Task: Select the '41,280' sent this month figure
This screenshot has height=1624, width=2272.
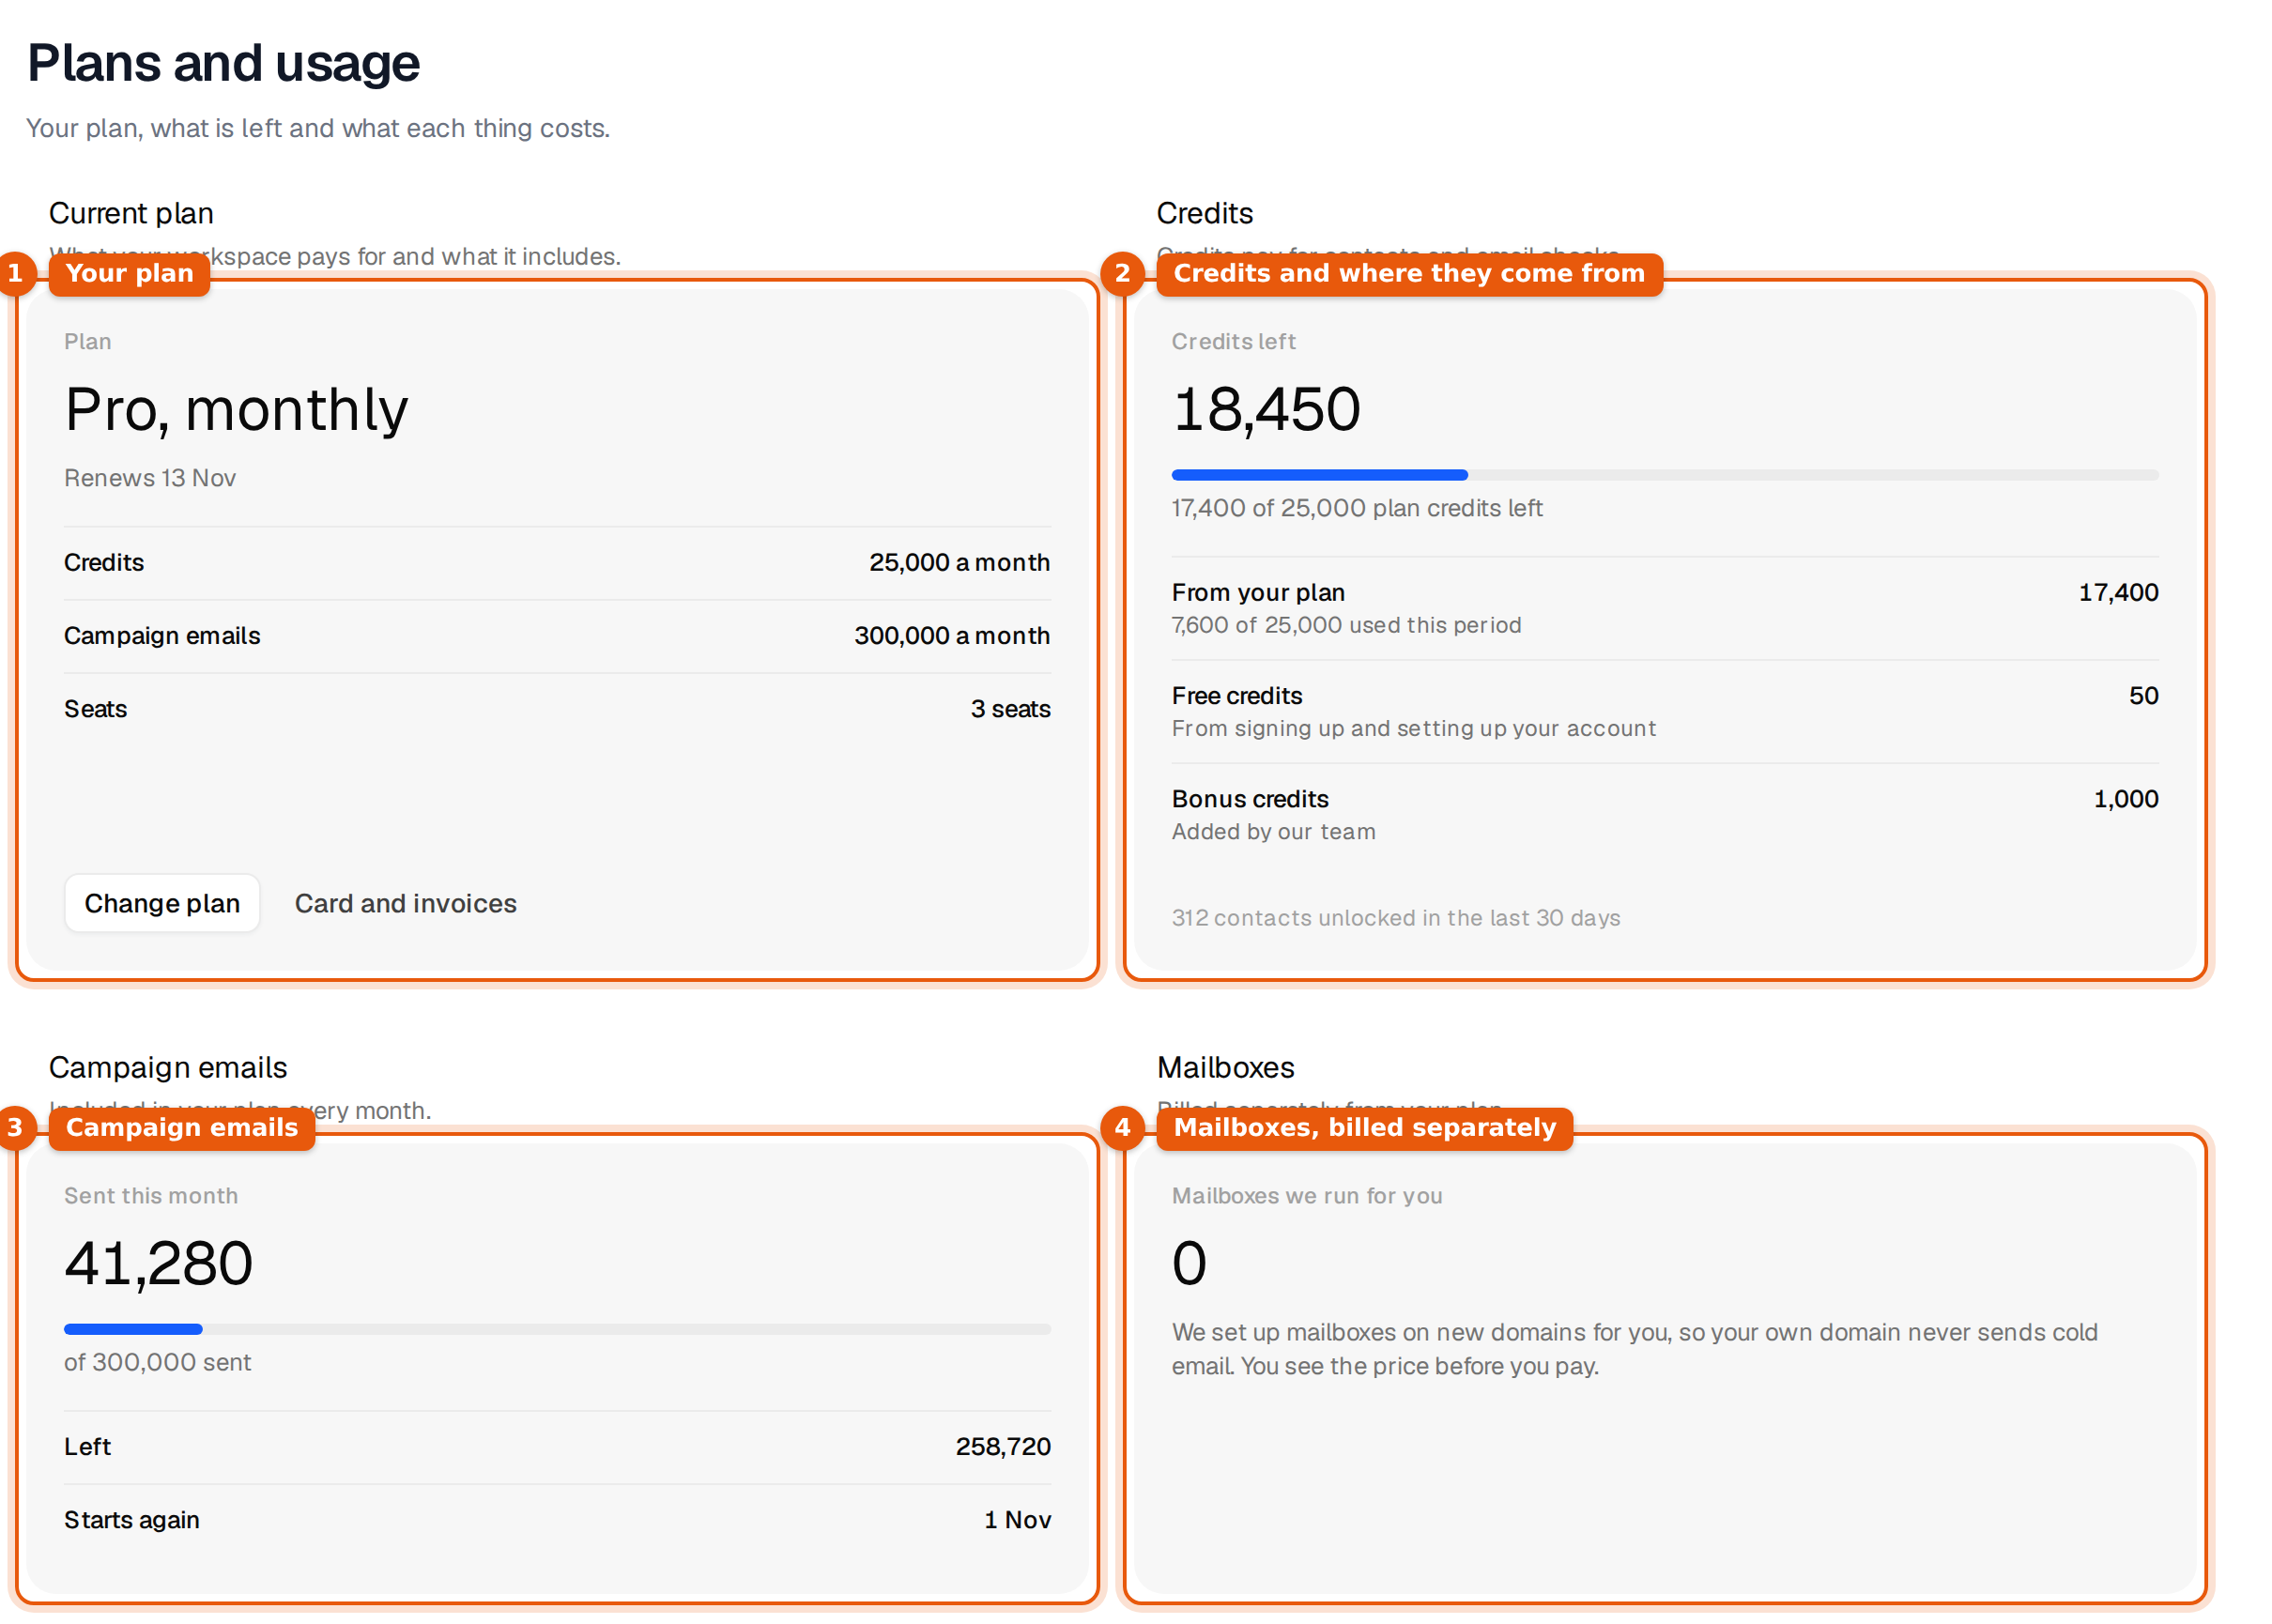Action: pyautogui.click(x=158, y=1264)
